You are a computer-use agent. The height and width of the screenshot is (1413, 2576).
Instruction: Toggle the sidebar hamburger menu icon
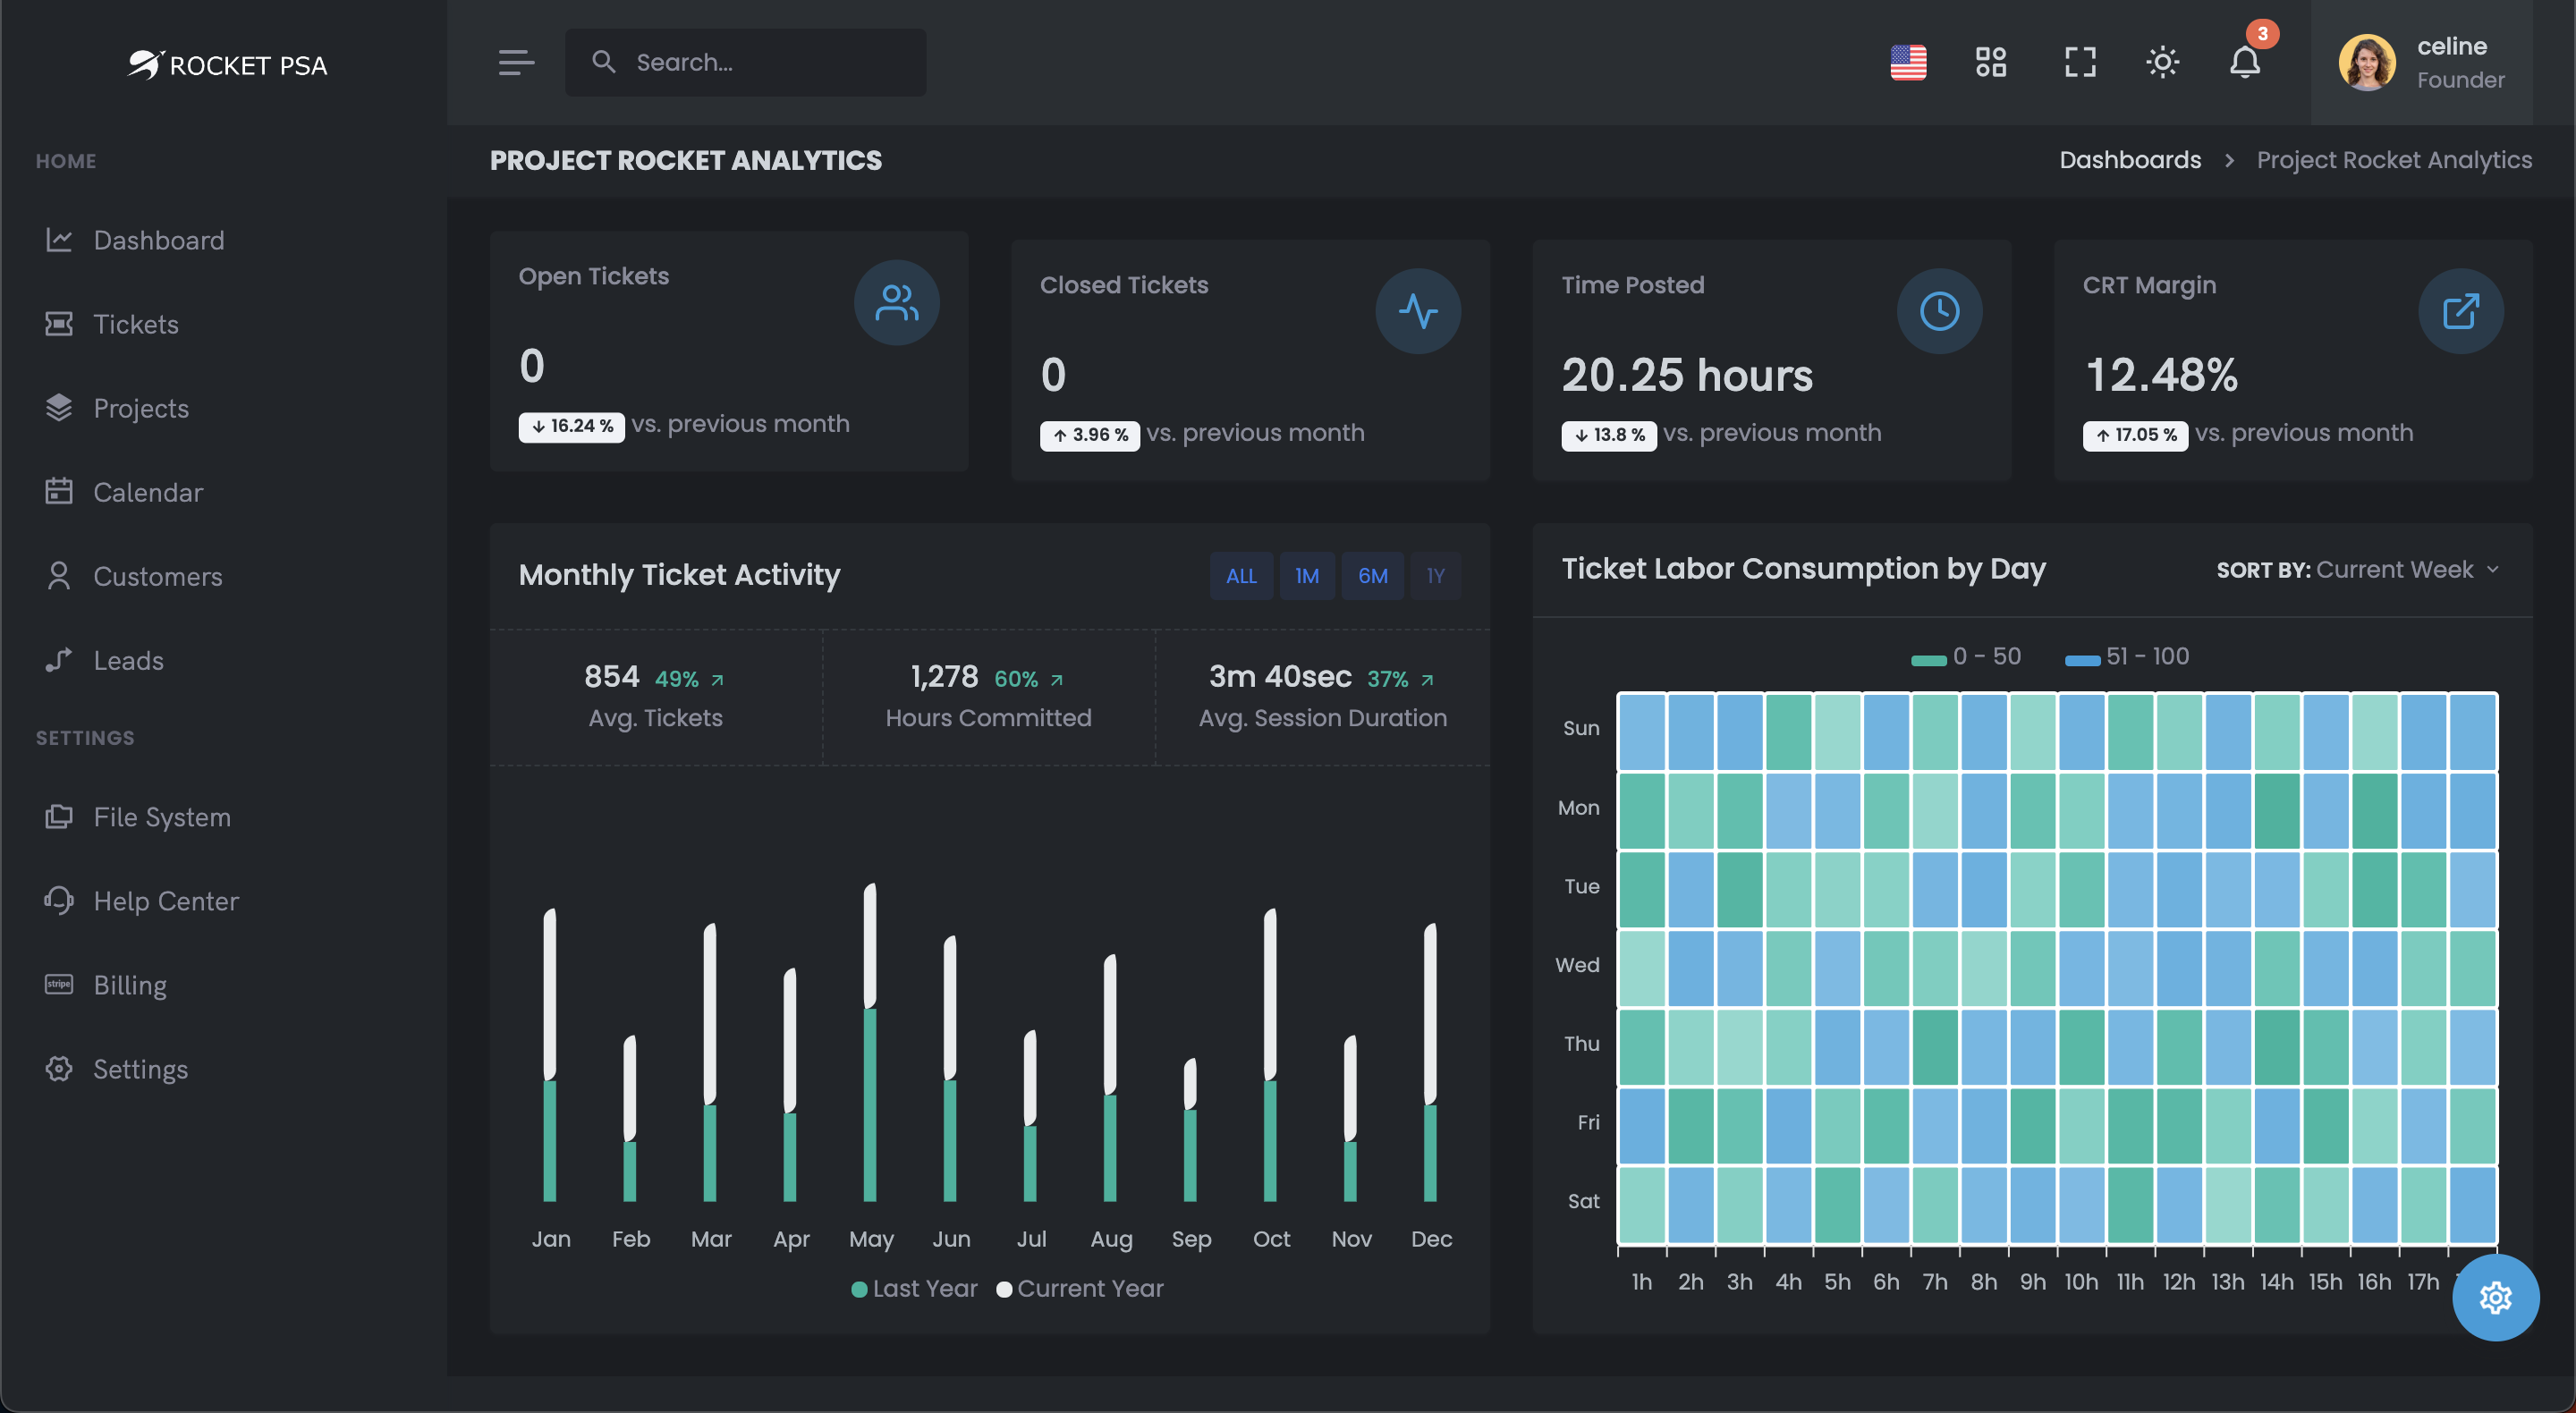[x=516, y=62]
